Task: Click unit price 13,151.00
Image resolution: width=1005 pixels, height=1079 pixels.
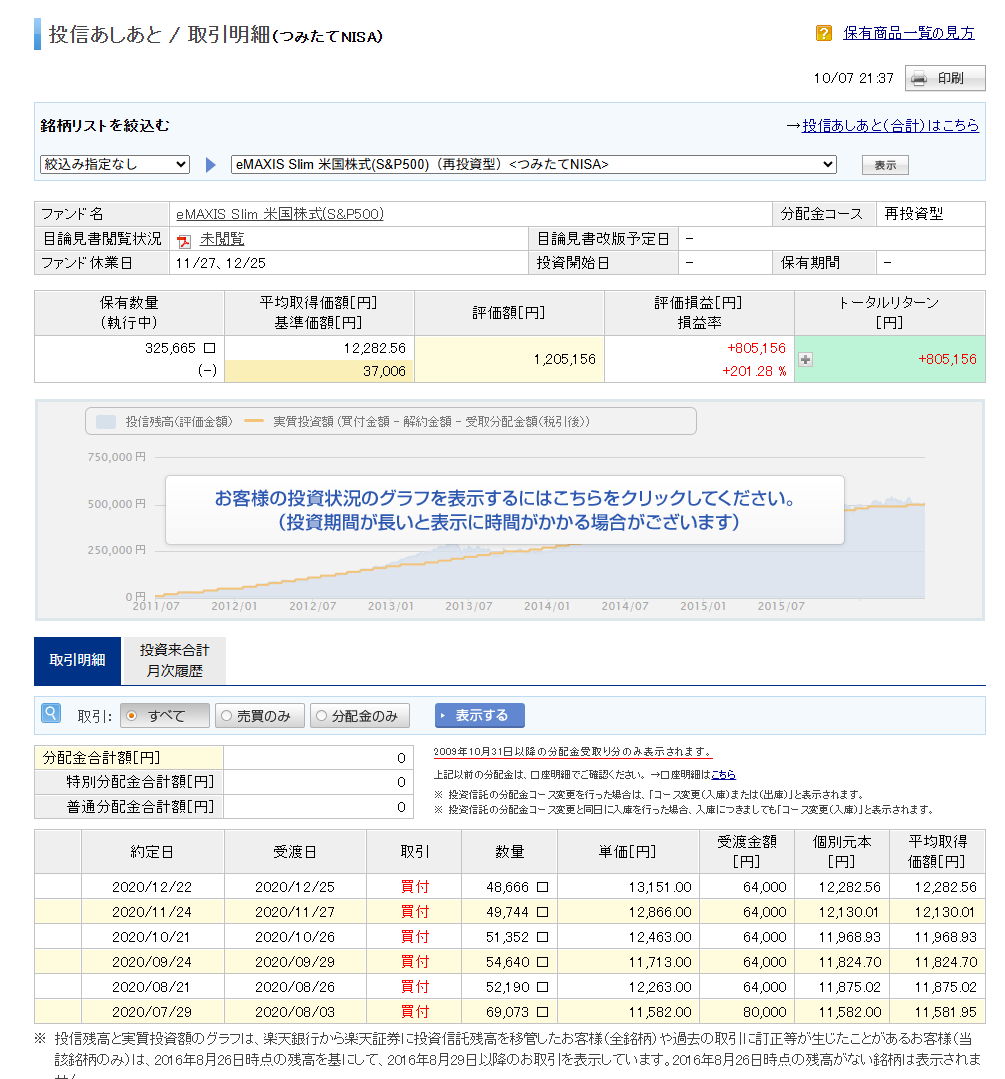Action: [660, 887]
